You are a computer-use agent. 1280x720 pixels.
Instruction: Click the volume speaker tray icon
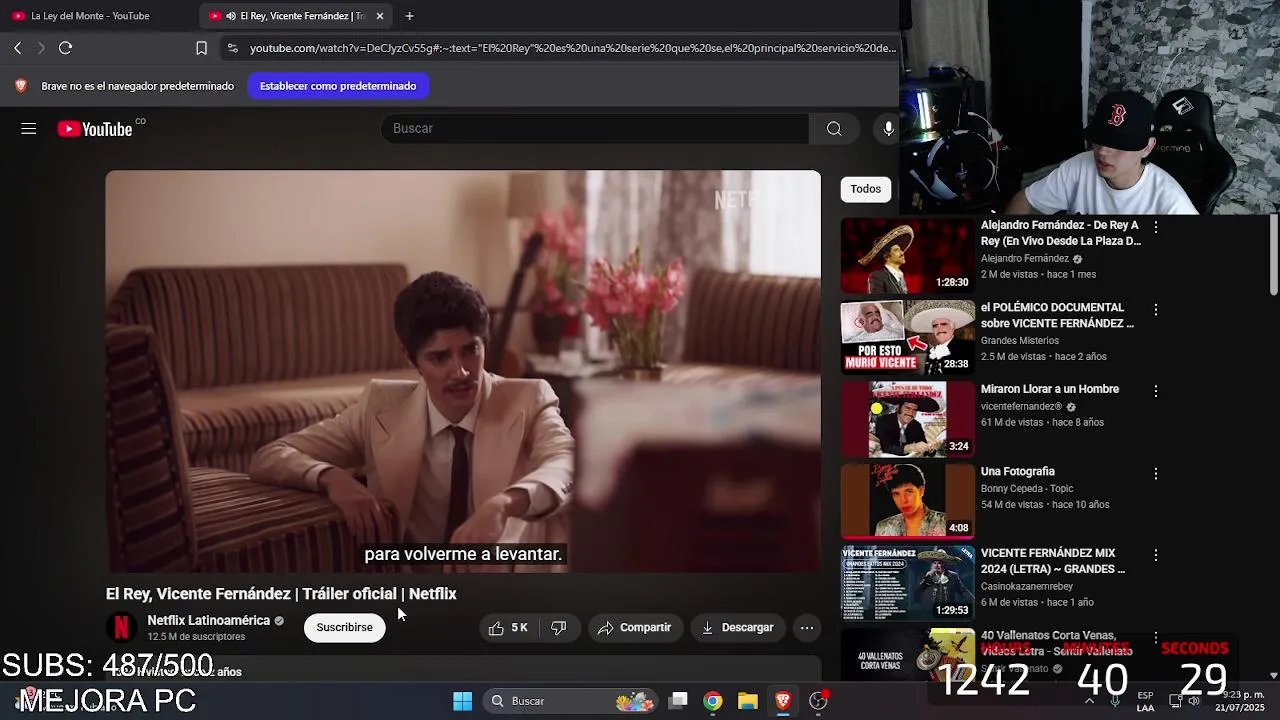(1194, 701)
